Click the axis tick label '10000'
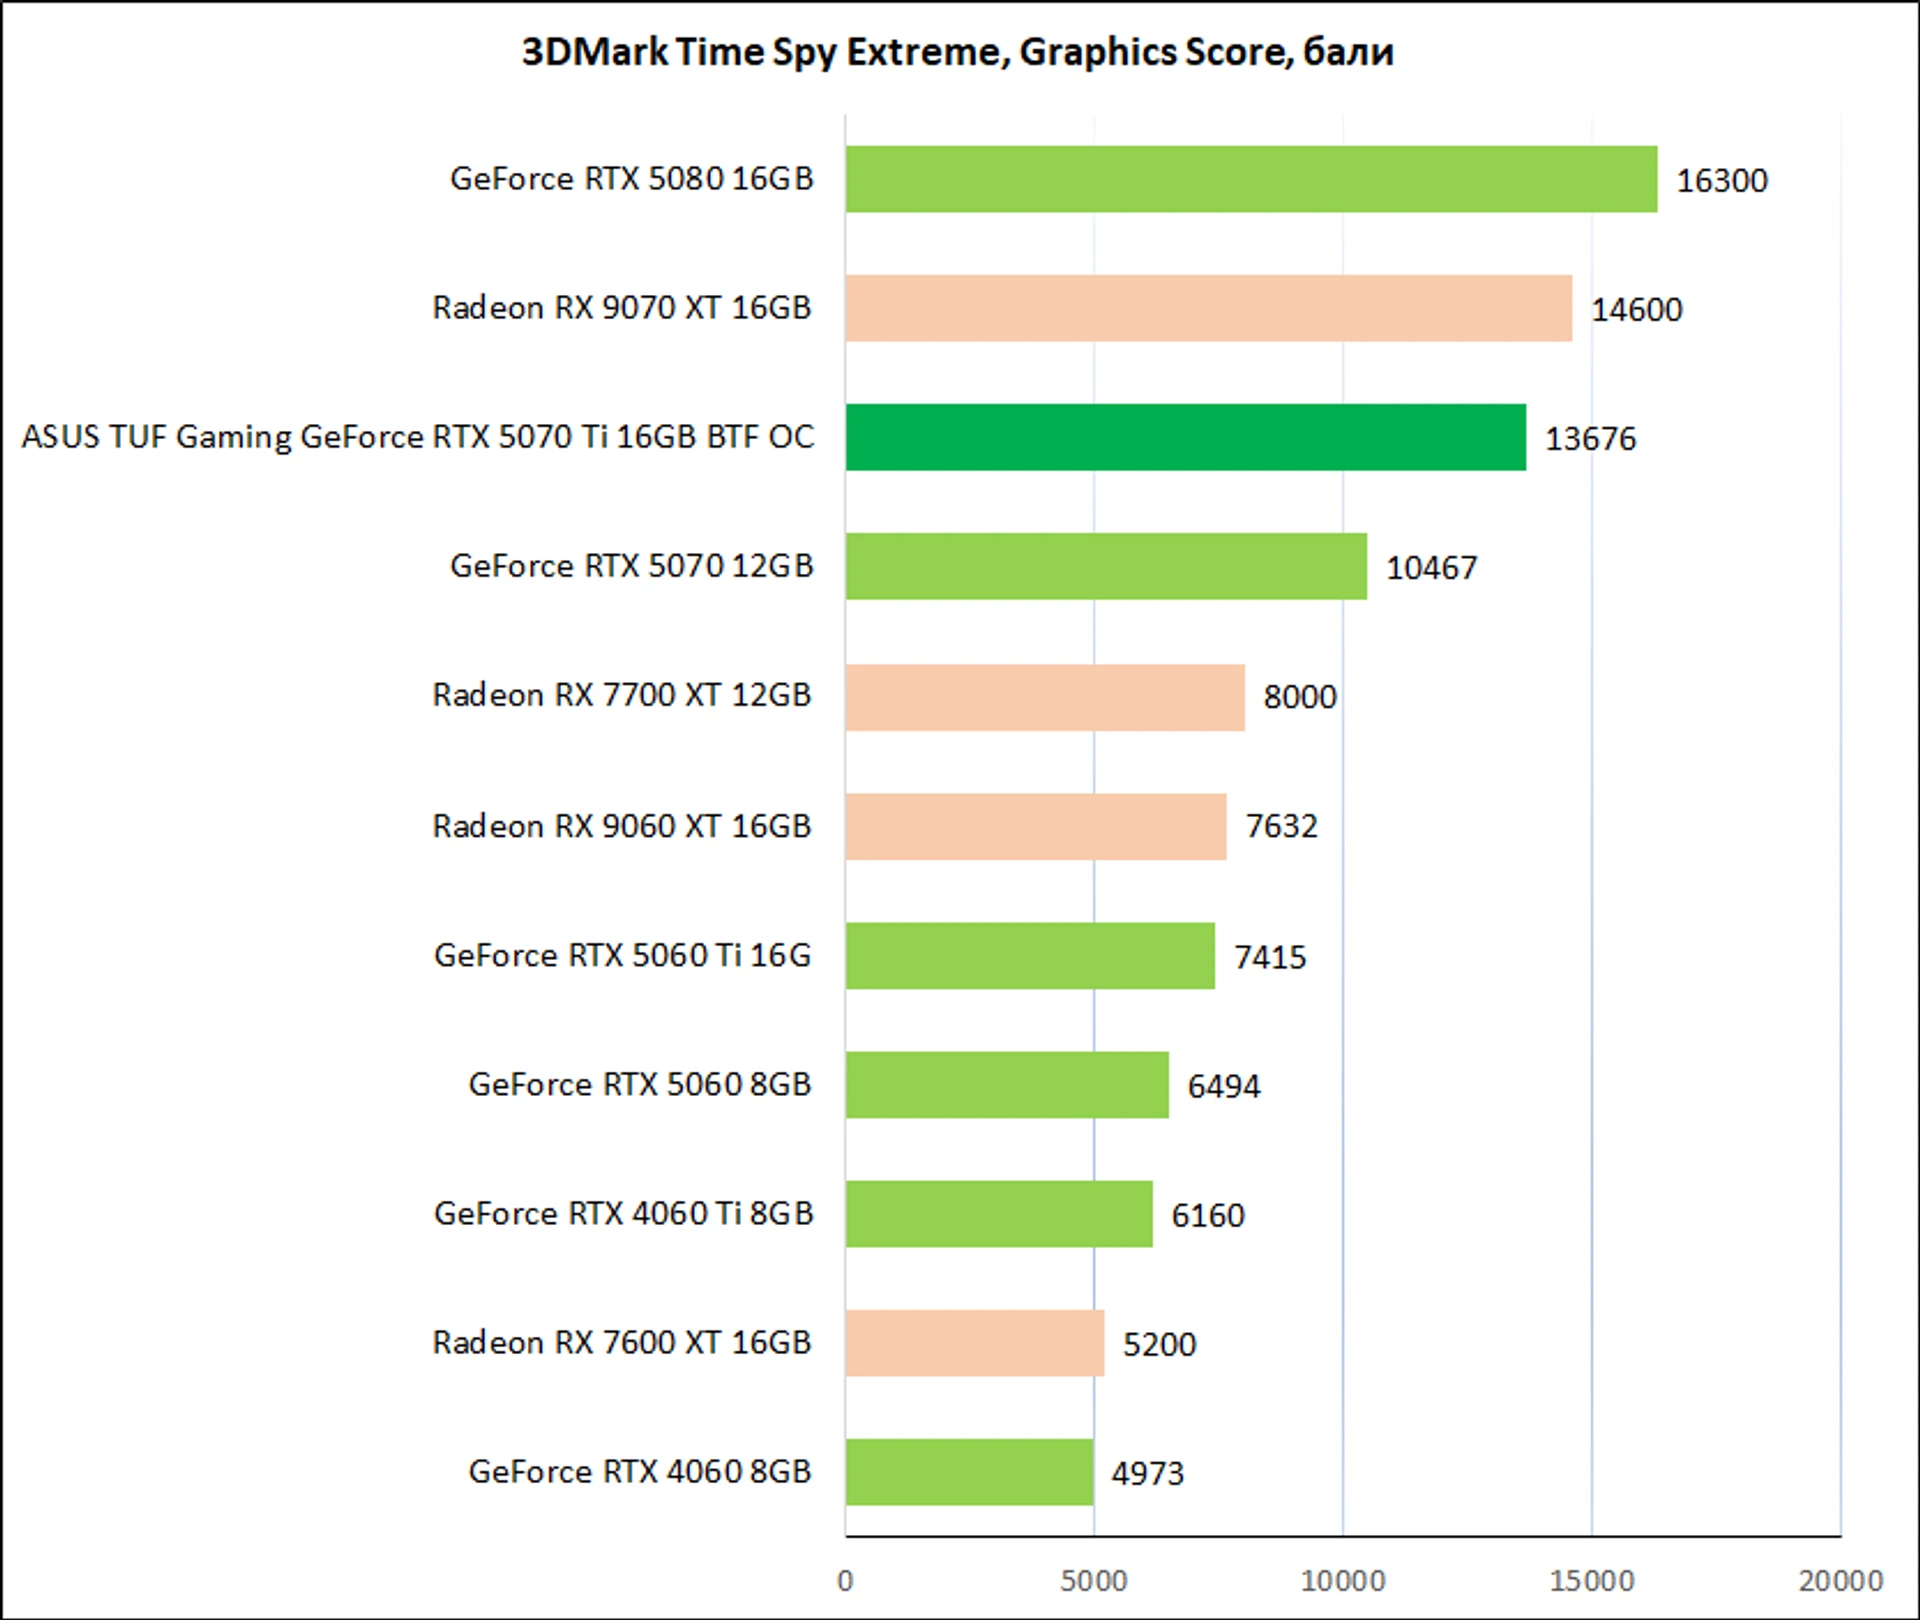The height and width of the screenshot is (1620, 1920). (1343, 1581)
